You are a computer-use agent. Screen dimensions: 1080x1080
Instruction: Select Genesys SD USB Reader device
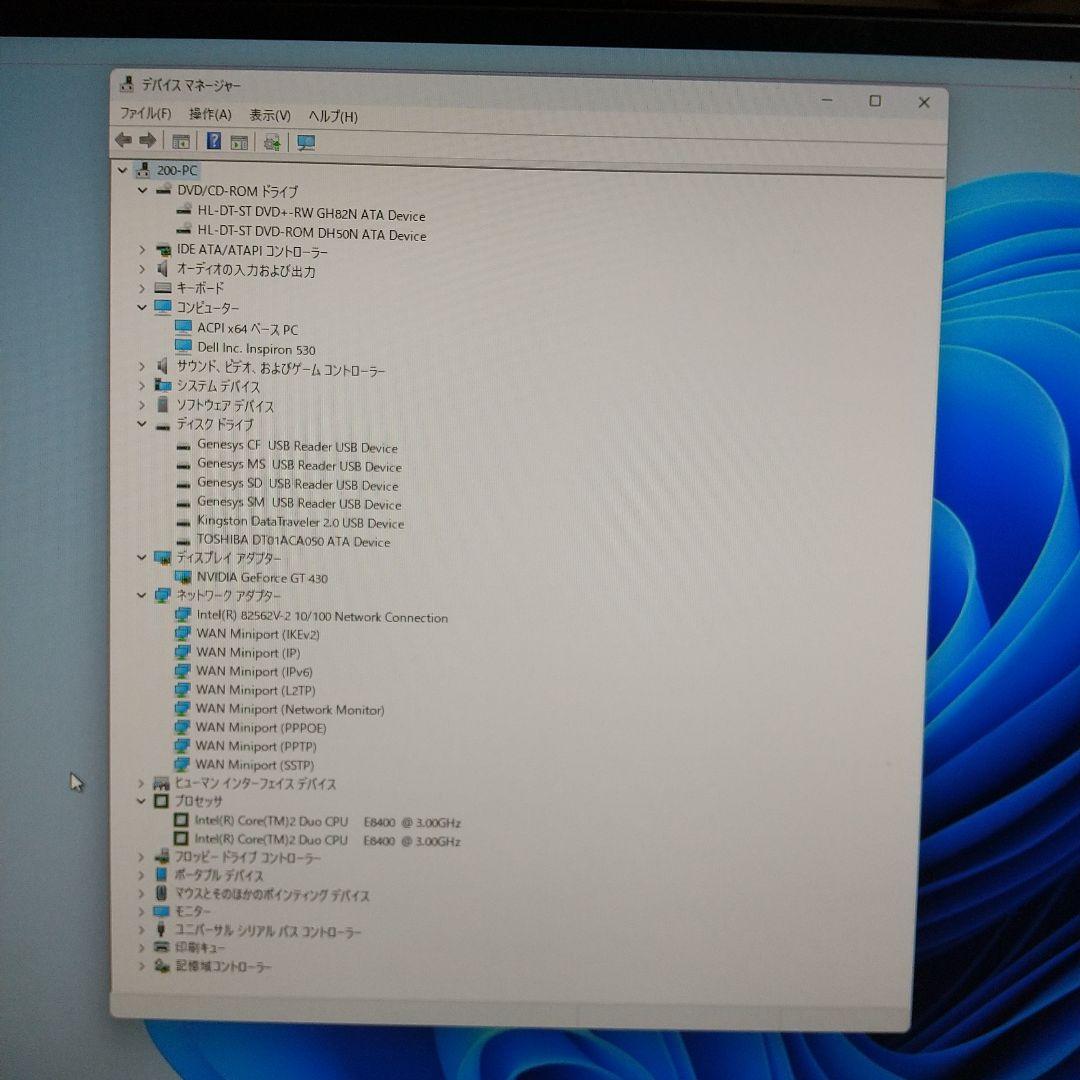tap(298, 484)
